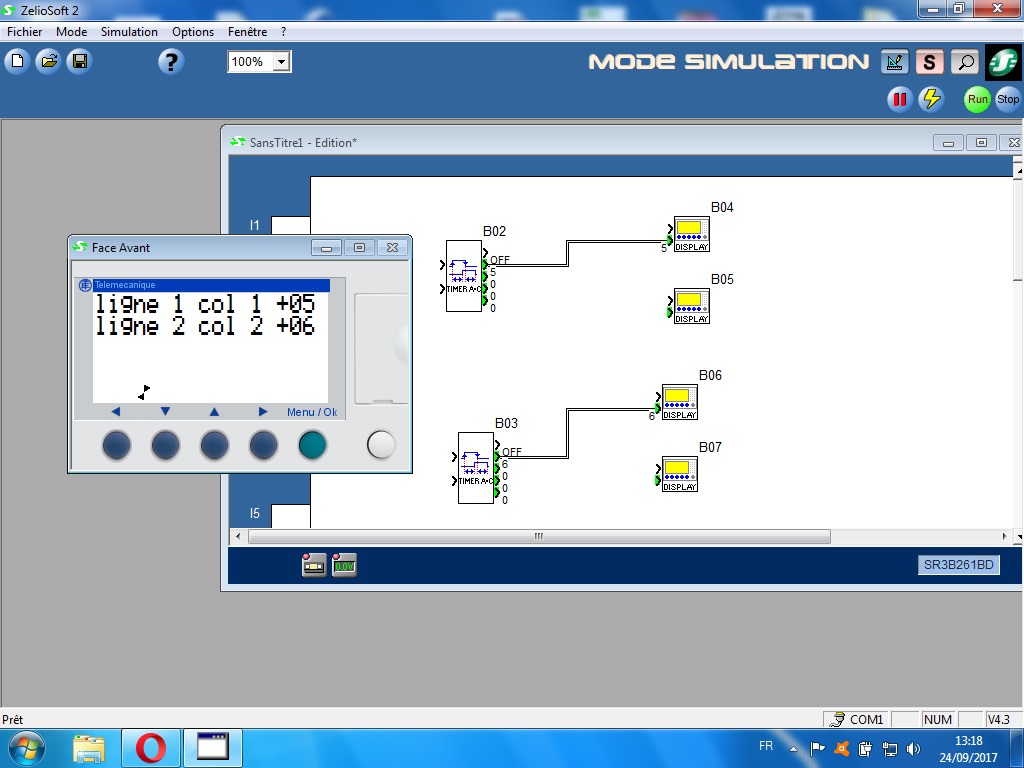Open the Fenêtre menu
Viewport: 1024px width, 768px height.
point(247,32)
